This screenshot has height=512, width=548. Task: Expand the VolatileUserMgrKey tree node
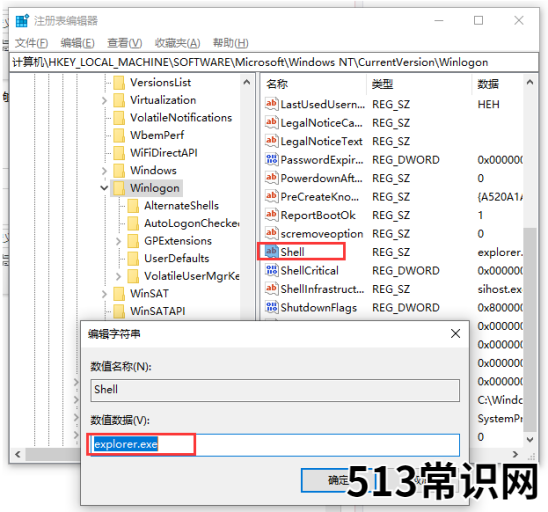118,276
